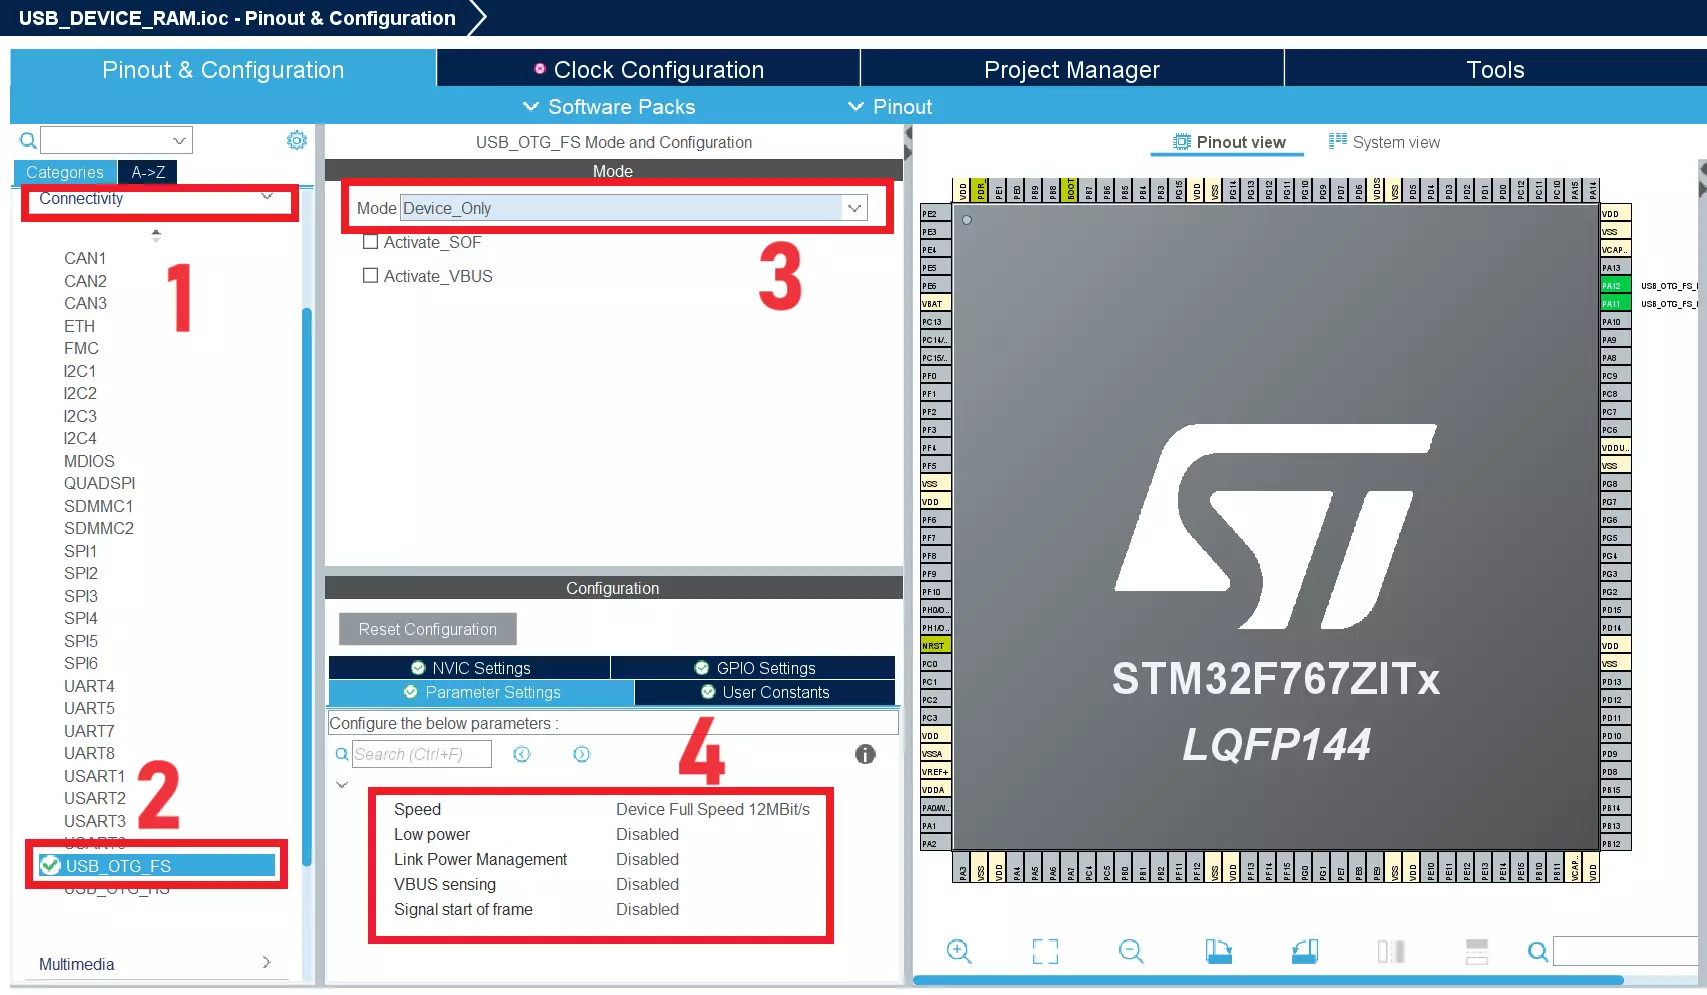Select USART1 in the peripheral list
The image size is (1707, 995).
click(94, 776)
